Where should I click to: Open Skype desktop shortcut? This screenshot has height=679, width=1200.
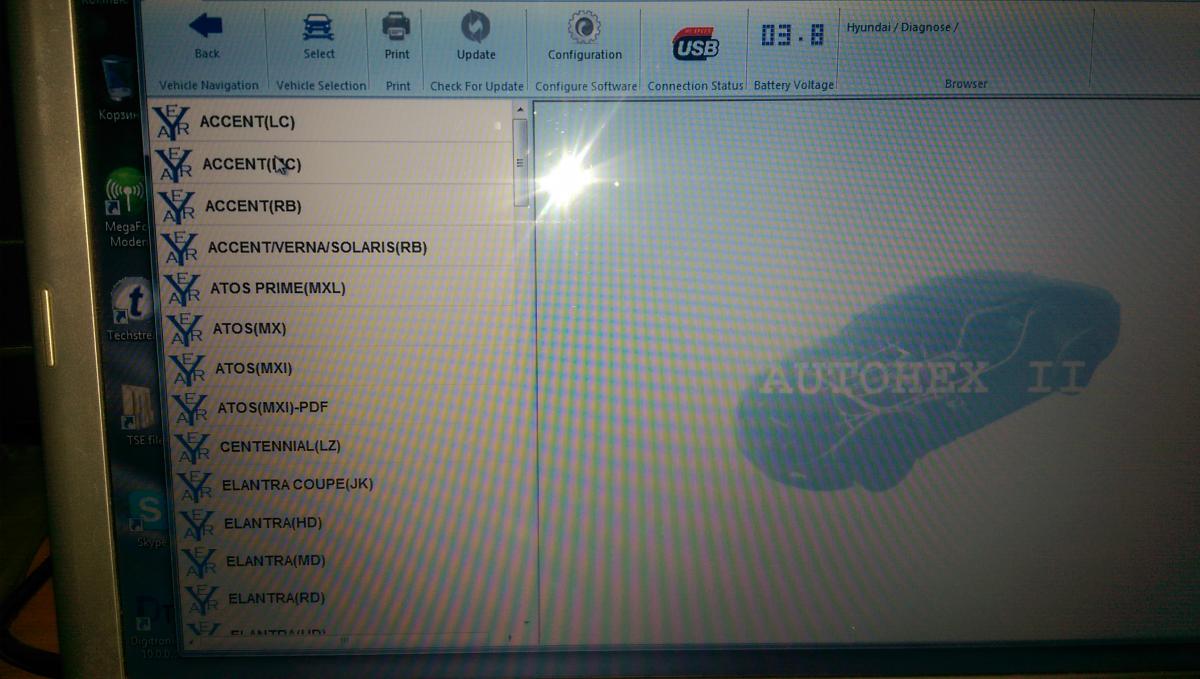click(147, 520)
